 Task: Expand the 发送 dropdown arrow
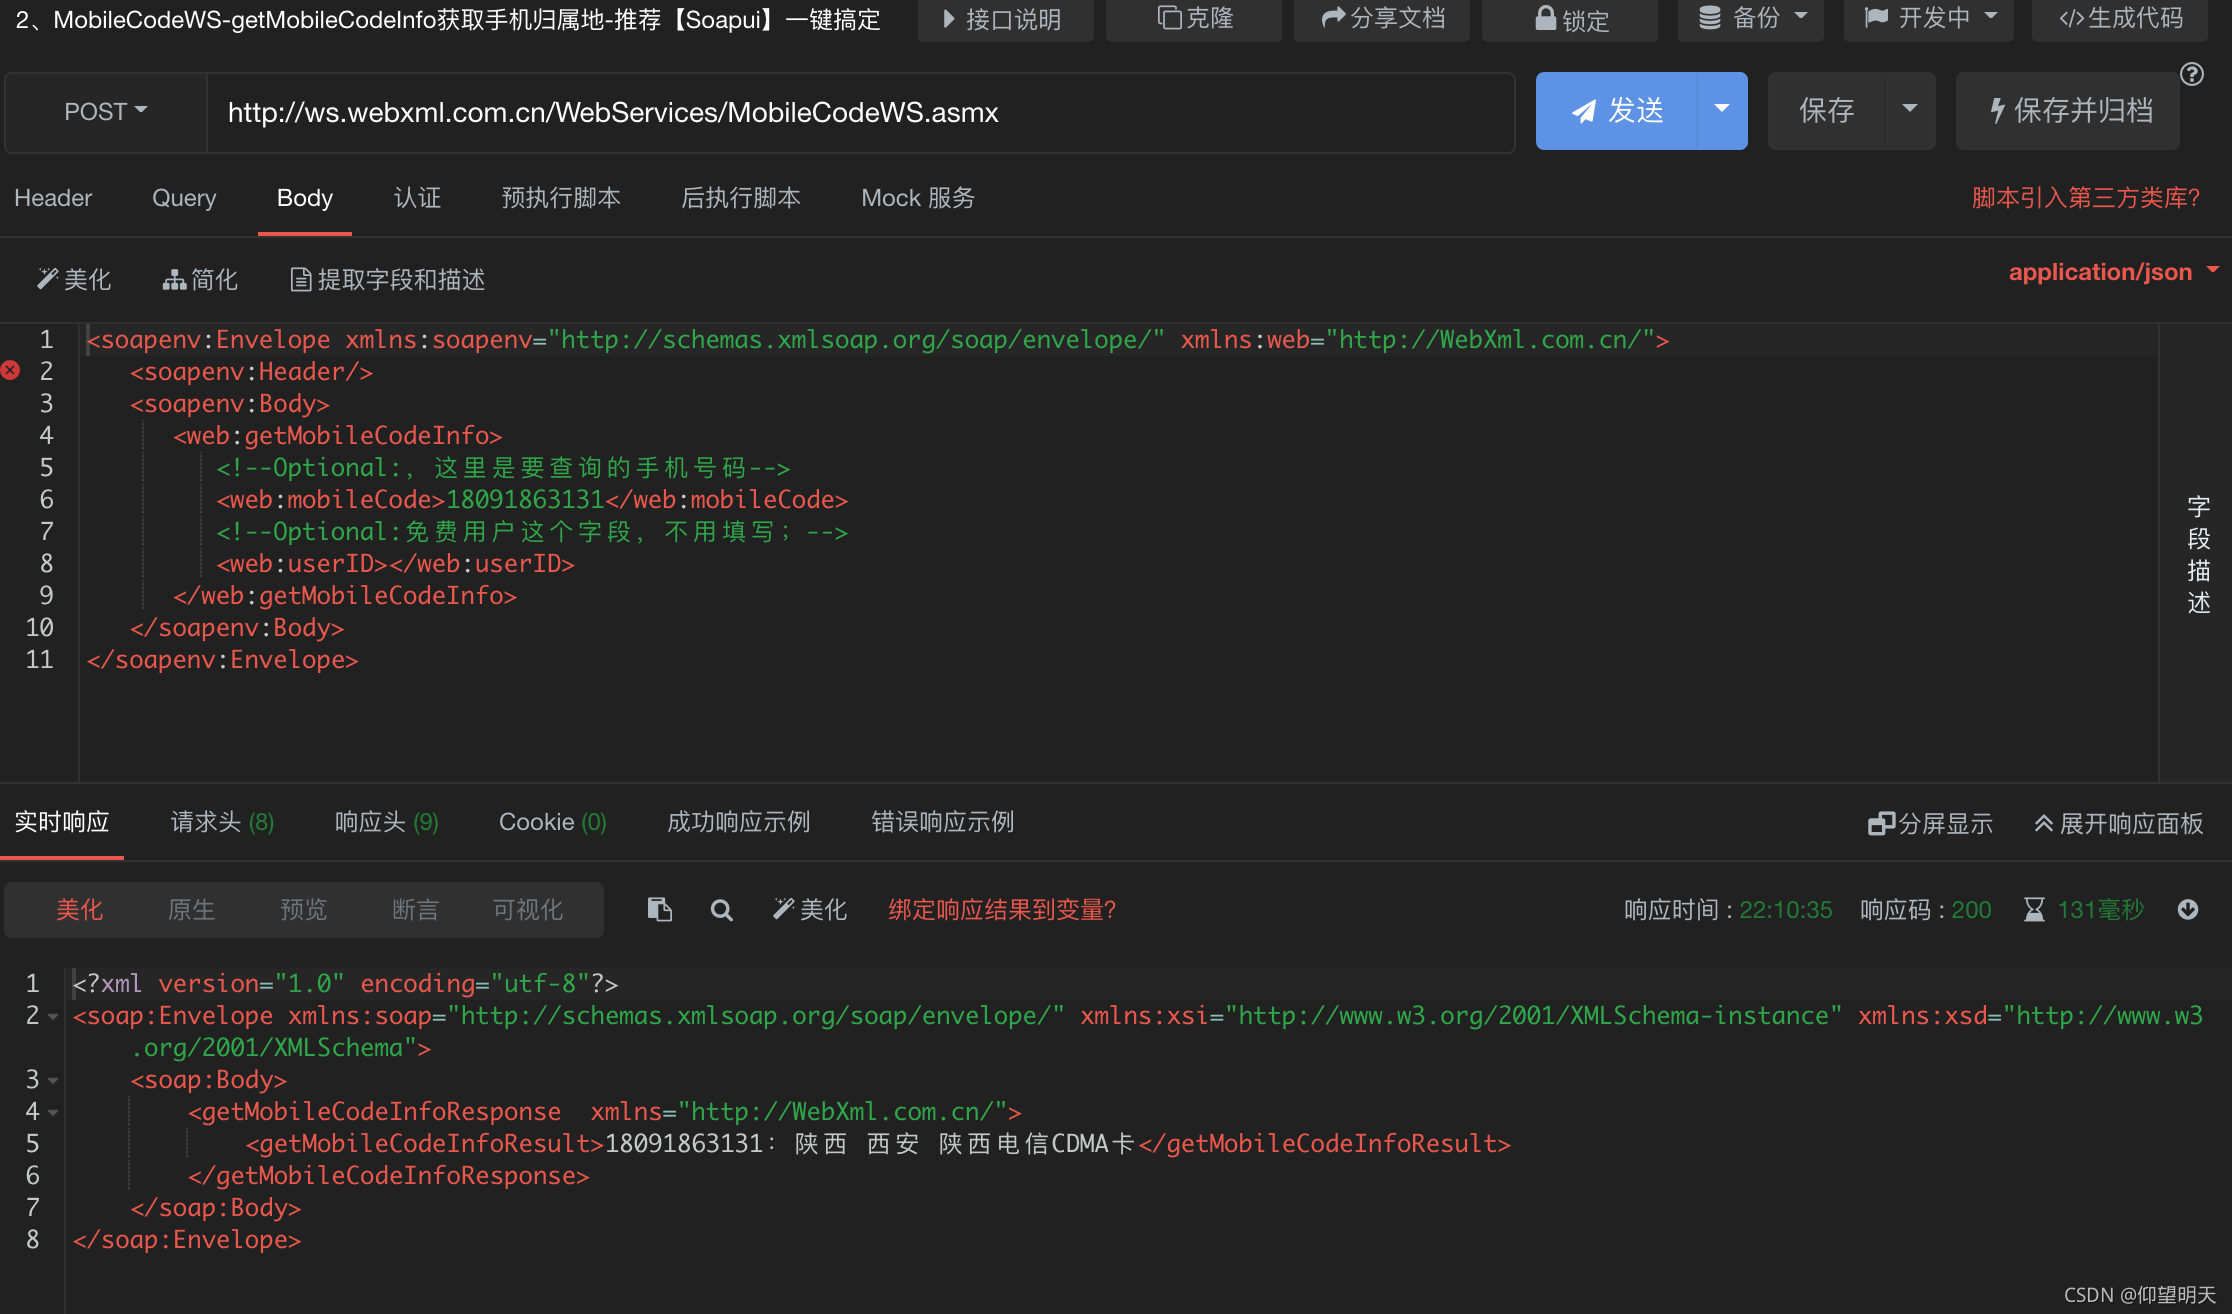click(1722, 111)
